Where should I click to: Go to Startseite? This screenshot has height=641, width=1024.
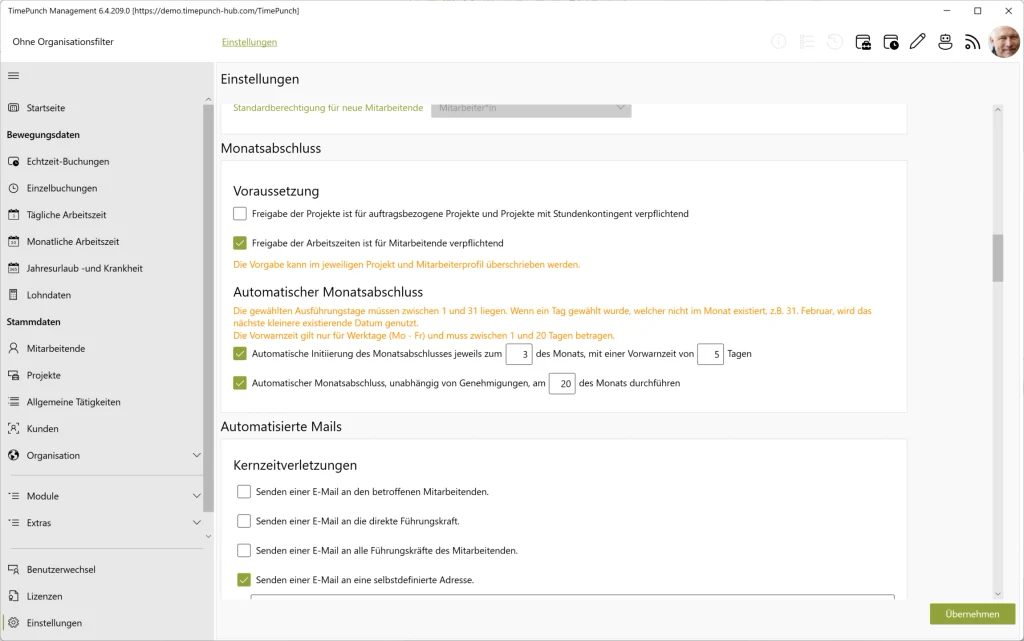(x=46, y=108)
